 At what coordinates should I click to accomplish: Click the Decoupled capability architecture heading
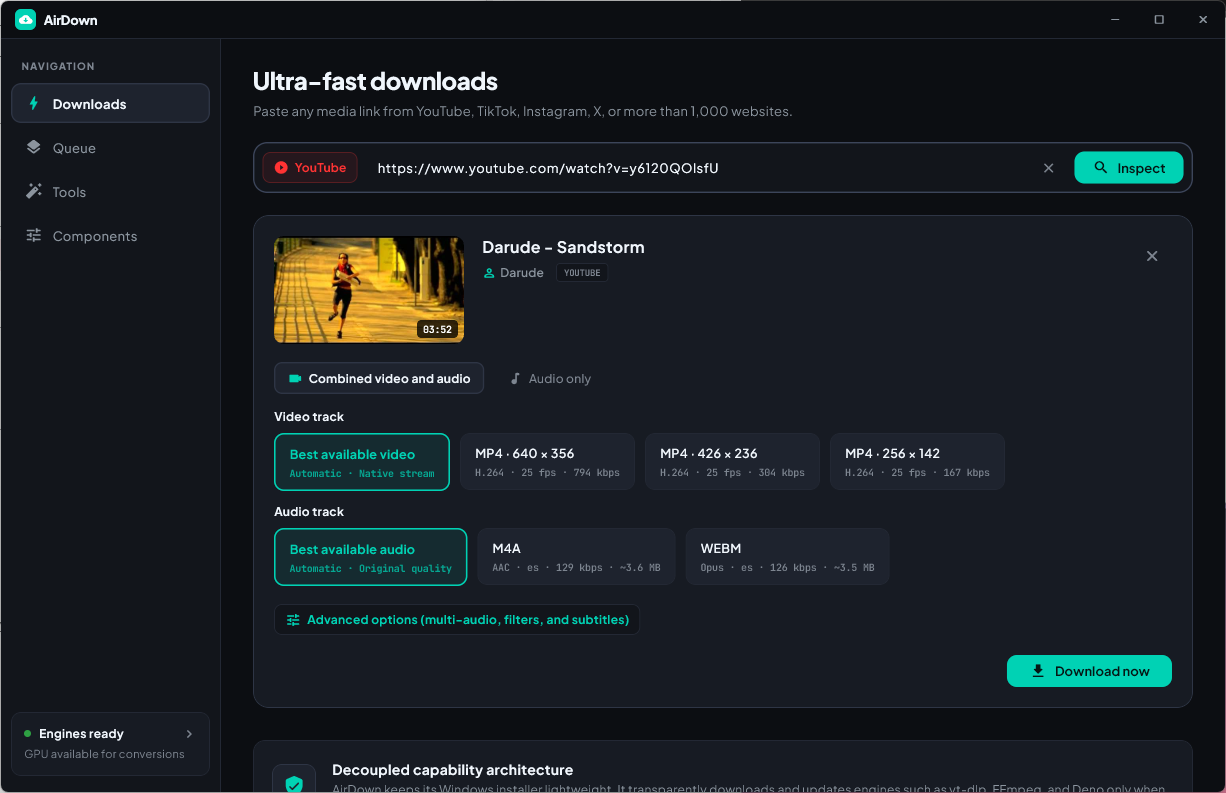[453, 770]
